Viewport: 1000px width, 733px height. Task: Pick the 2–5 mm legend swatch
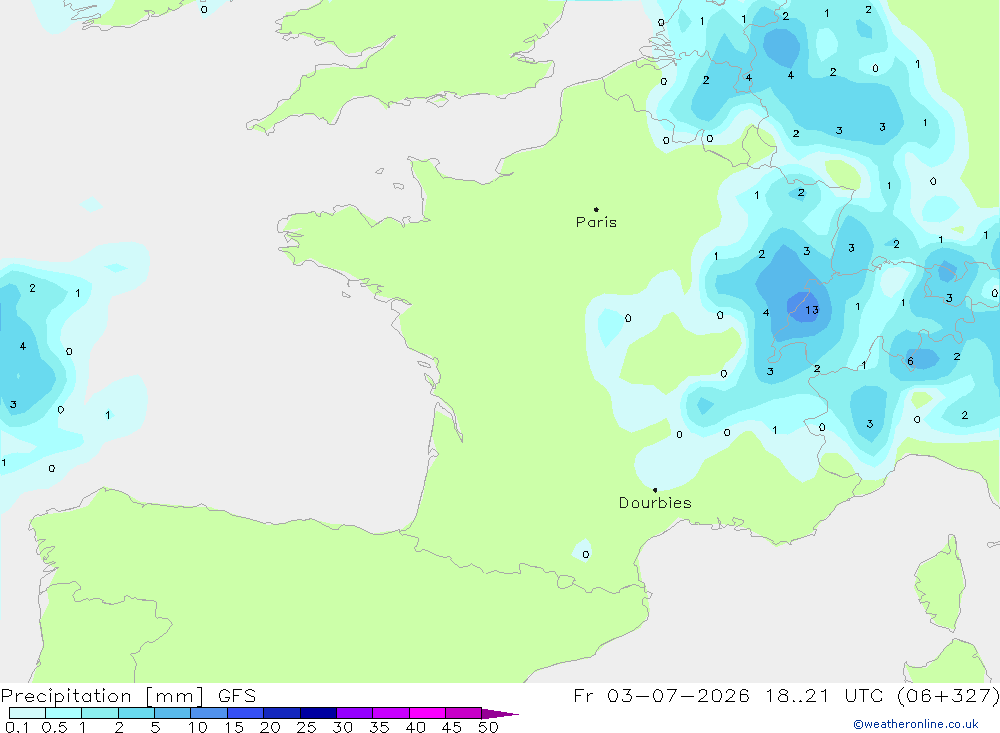pos(136,713)
